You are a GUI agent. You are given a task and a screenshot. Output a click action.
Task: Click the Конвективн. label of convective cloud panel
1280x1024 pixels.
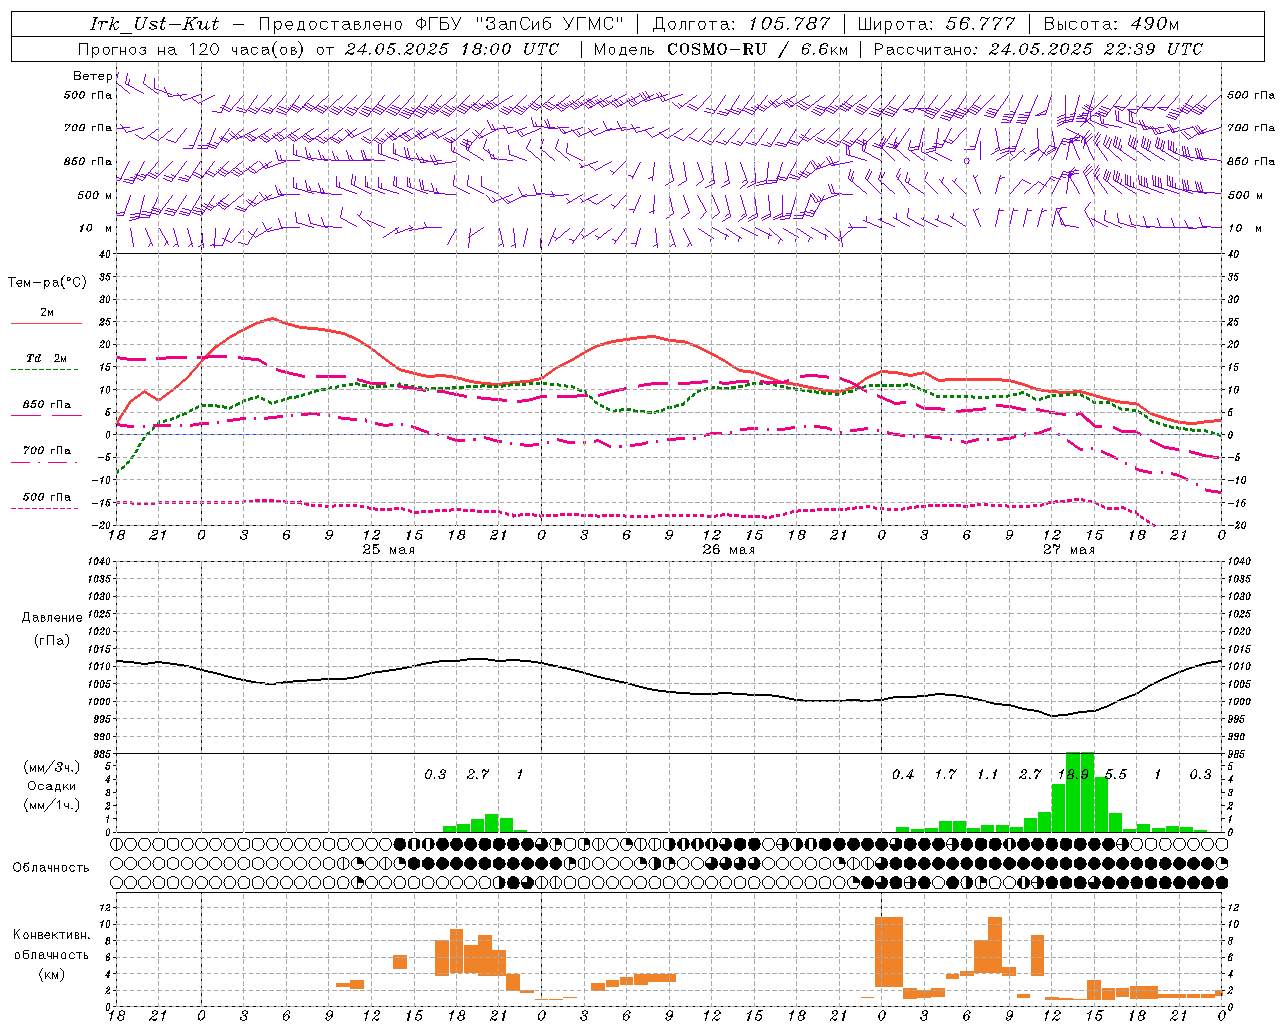click(52, 935)
